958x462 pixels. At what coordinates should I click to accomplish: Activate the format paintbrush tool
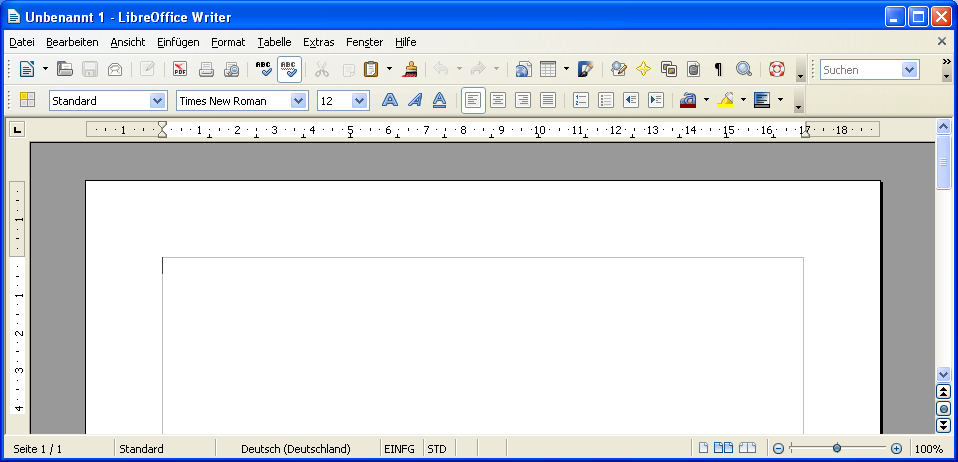[409, 69]
